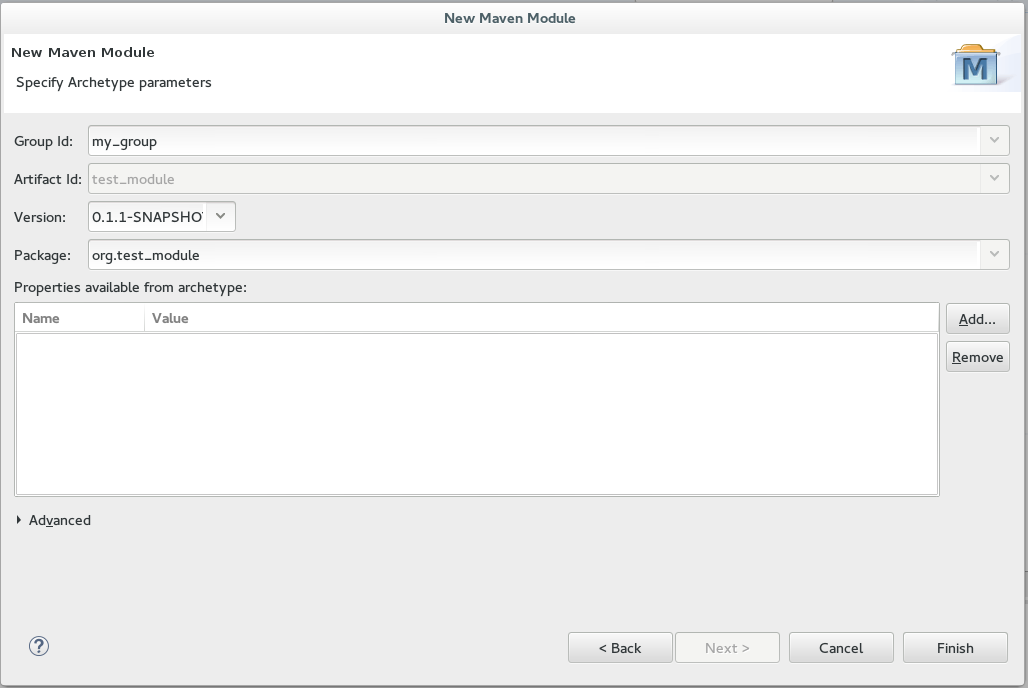Click the Value column header
This screenshot has height=688, width=1028.
(x=542, y=318)
